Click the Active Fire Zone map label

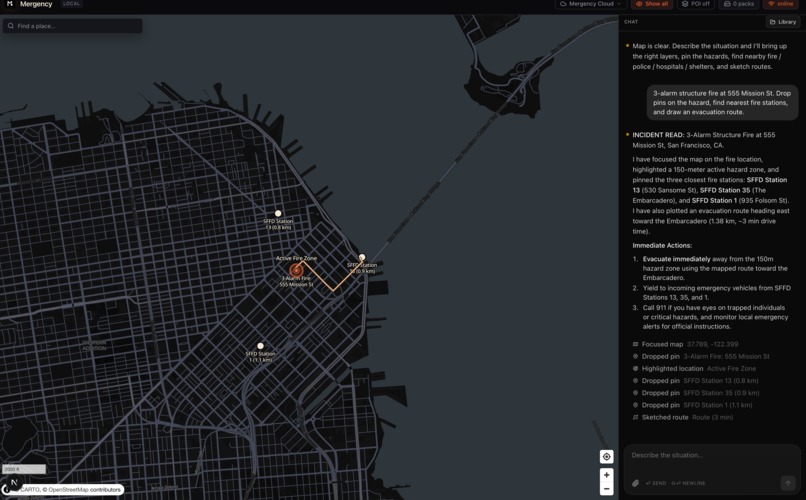click(x=296, y=258)
